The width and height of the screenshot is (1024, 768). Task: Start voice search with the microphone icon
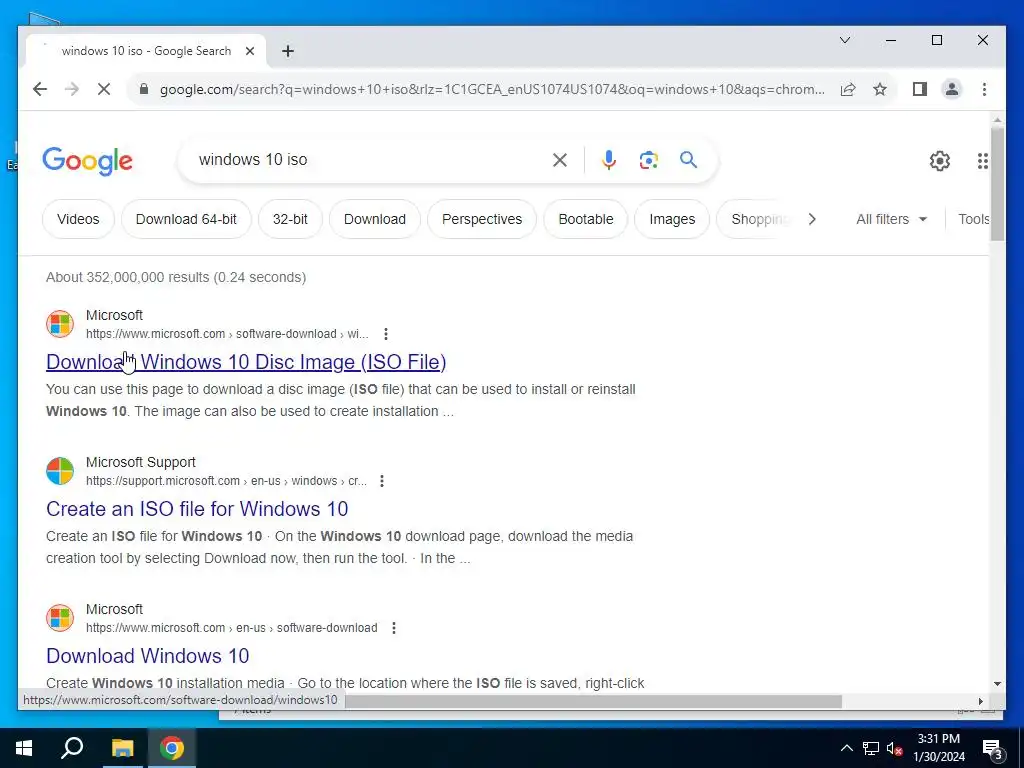point(609,160)
